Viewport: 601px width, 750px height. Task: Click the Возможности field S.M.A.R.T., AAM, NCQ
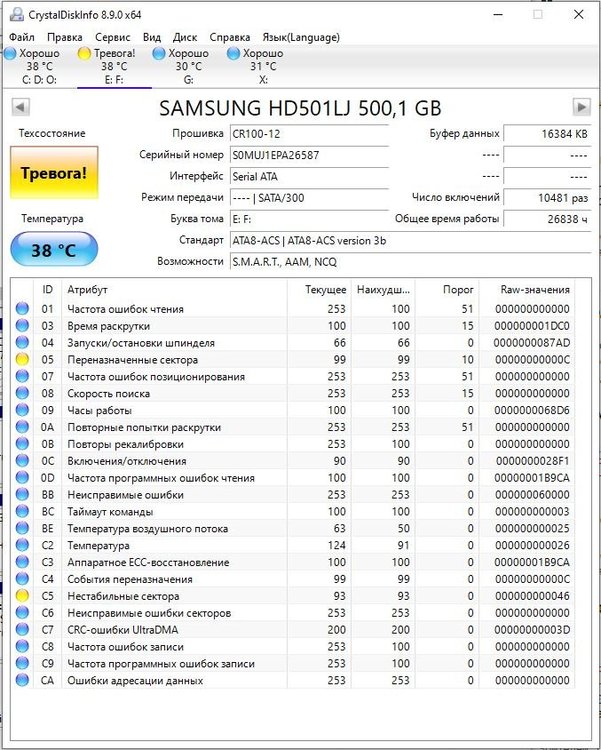click(x=410, y=262)
